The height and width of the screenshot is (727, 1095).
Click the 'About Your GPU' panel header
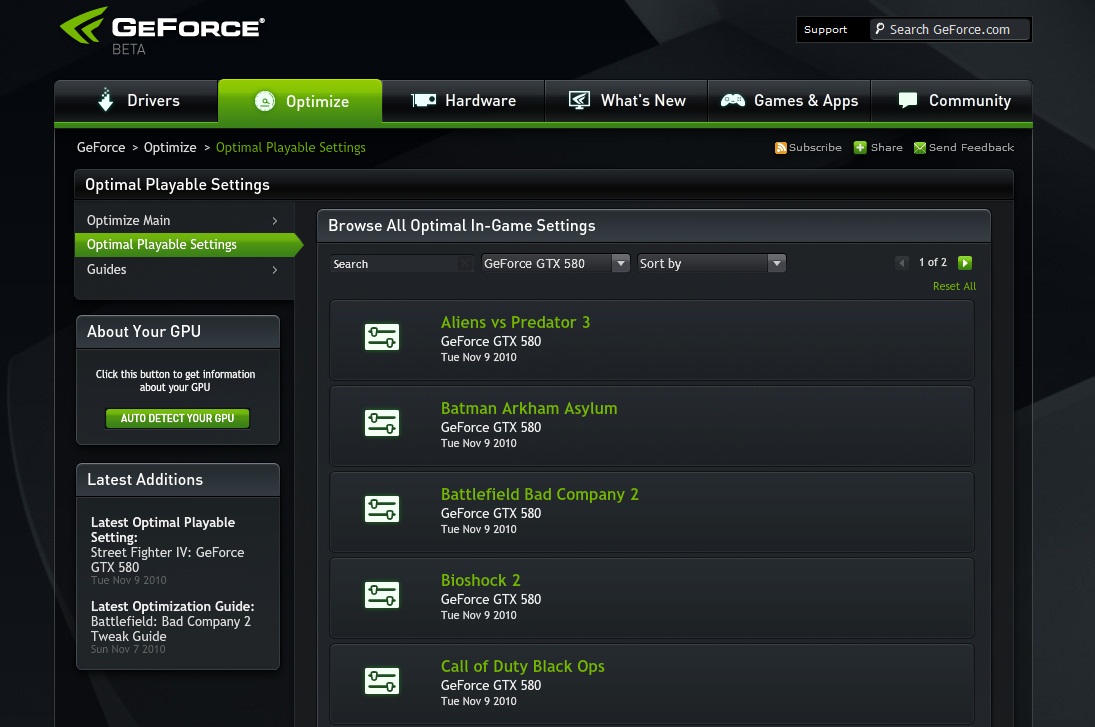coord(178,332)
